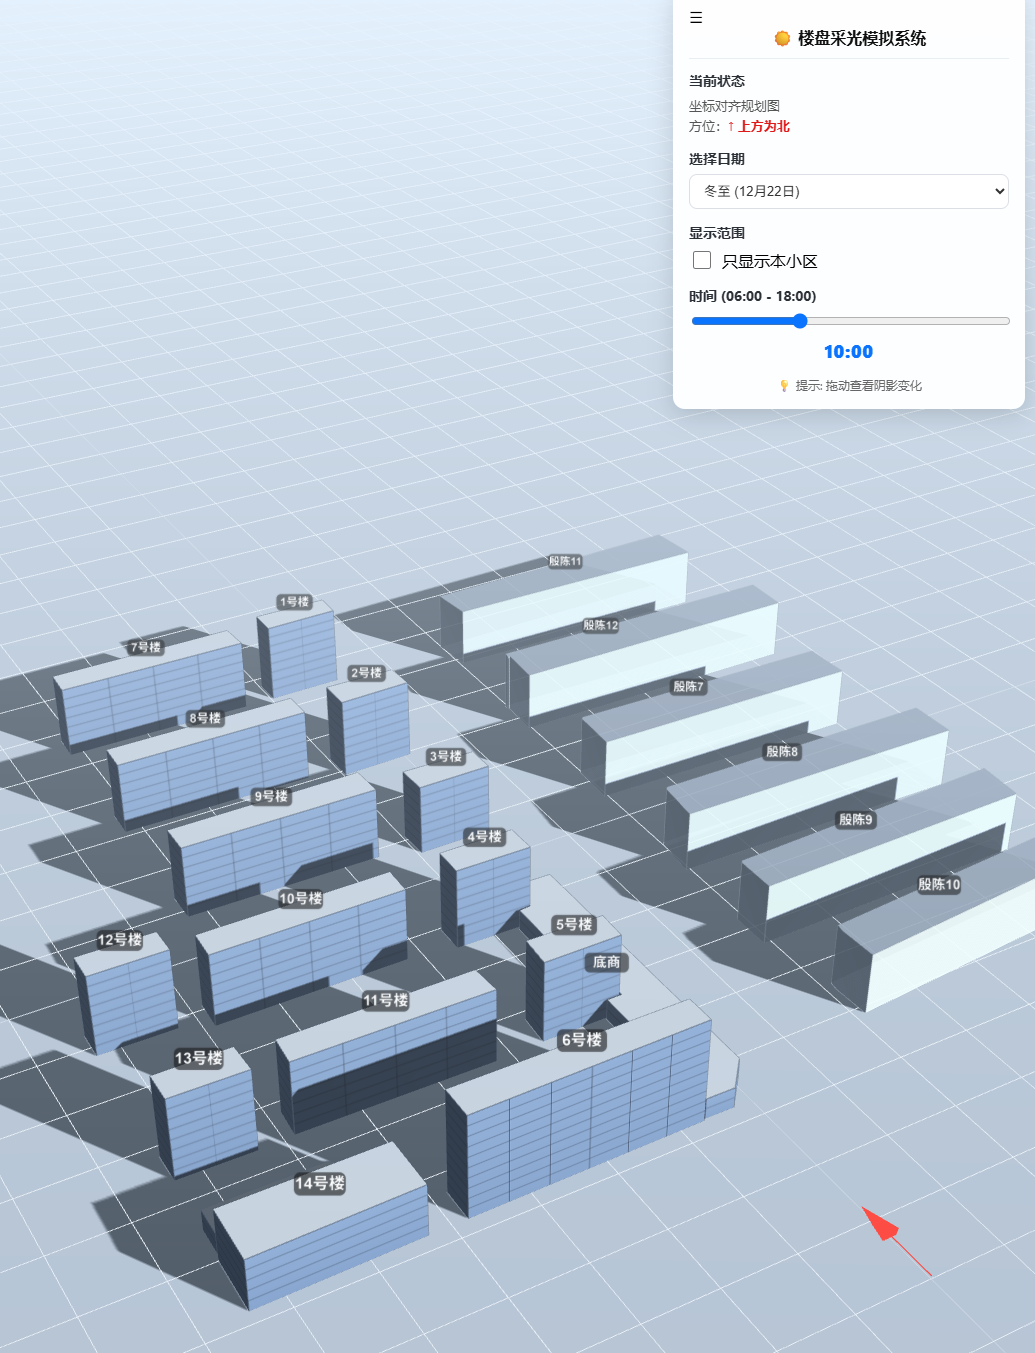Click the 底商 label

point(606,962)
